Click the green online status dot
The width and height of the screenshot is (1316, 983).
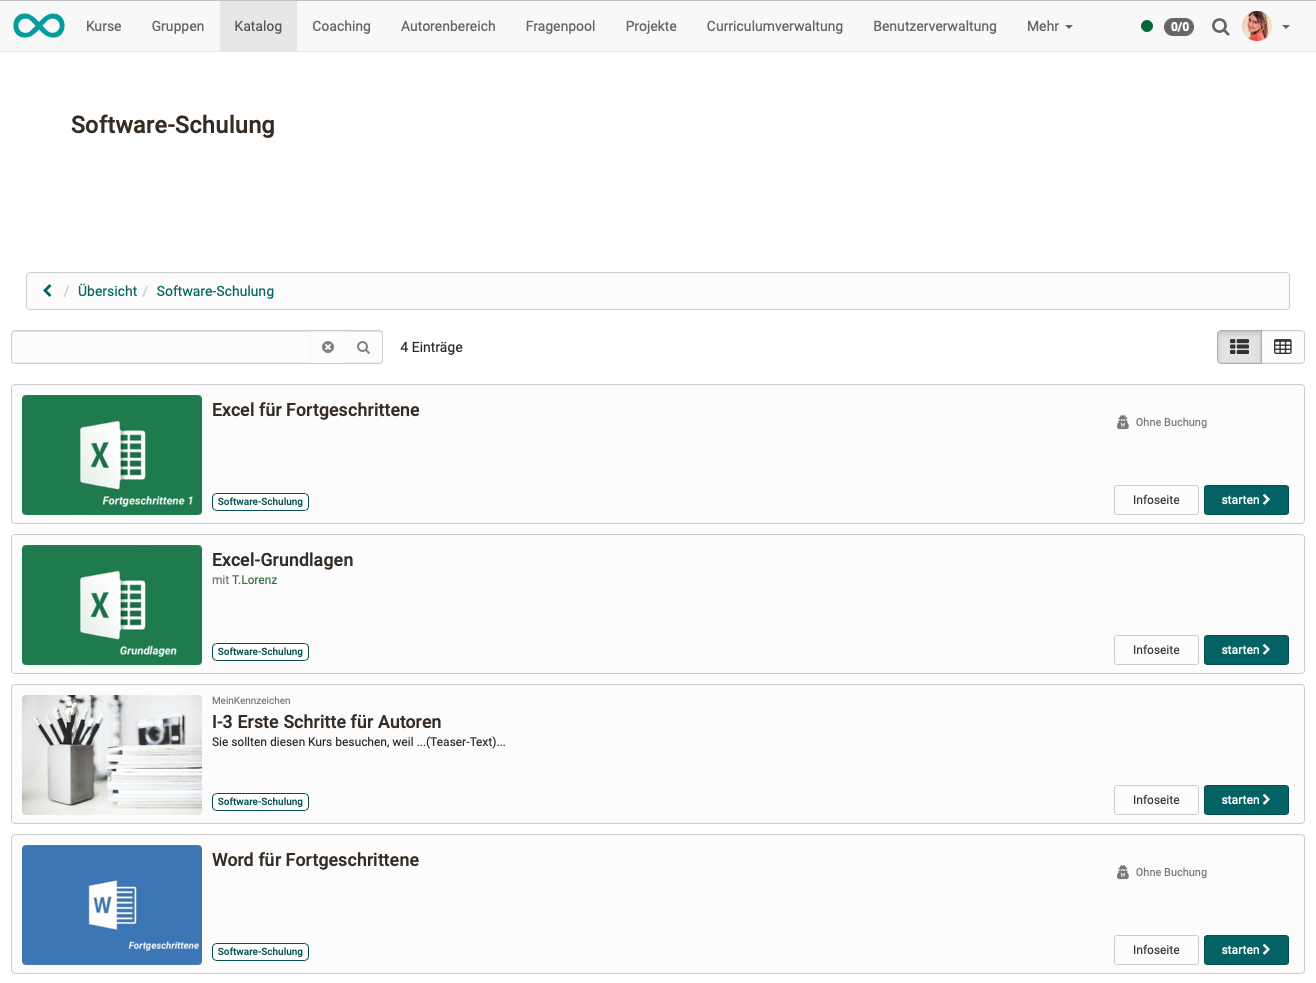pos(1147,26)
